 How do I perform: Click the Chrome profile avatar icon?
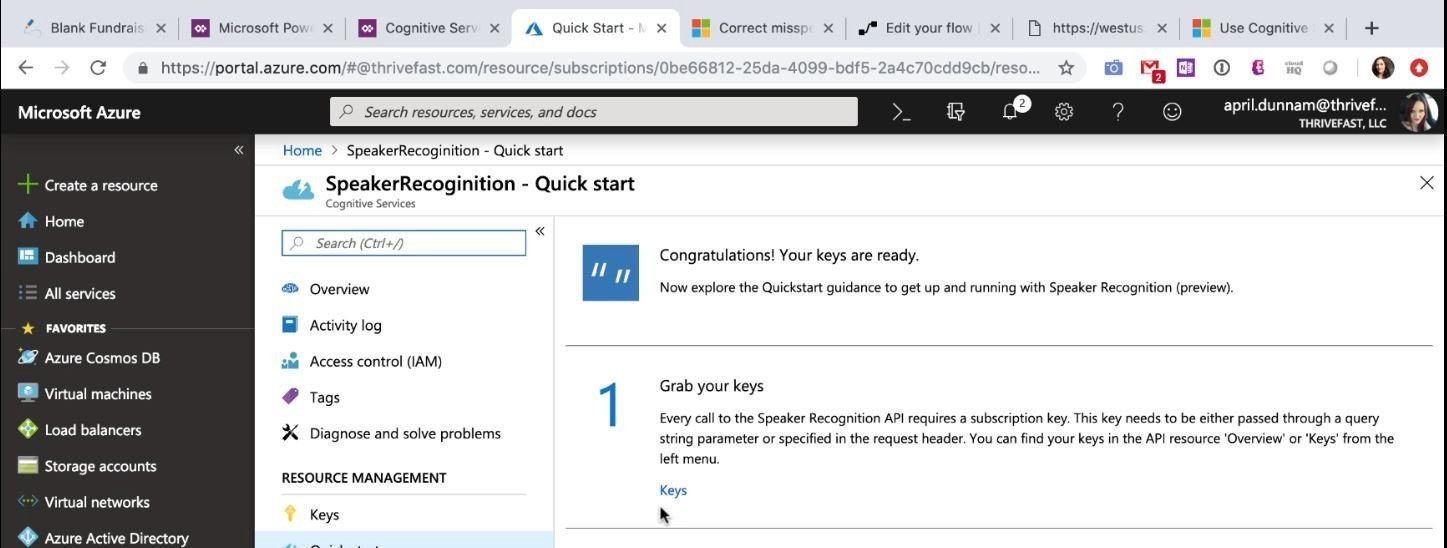1383,68
